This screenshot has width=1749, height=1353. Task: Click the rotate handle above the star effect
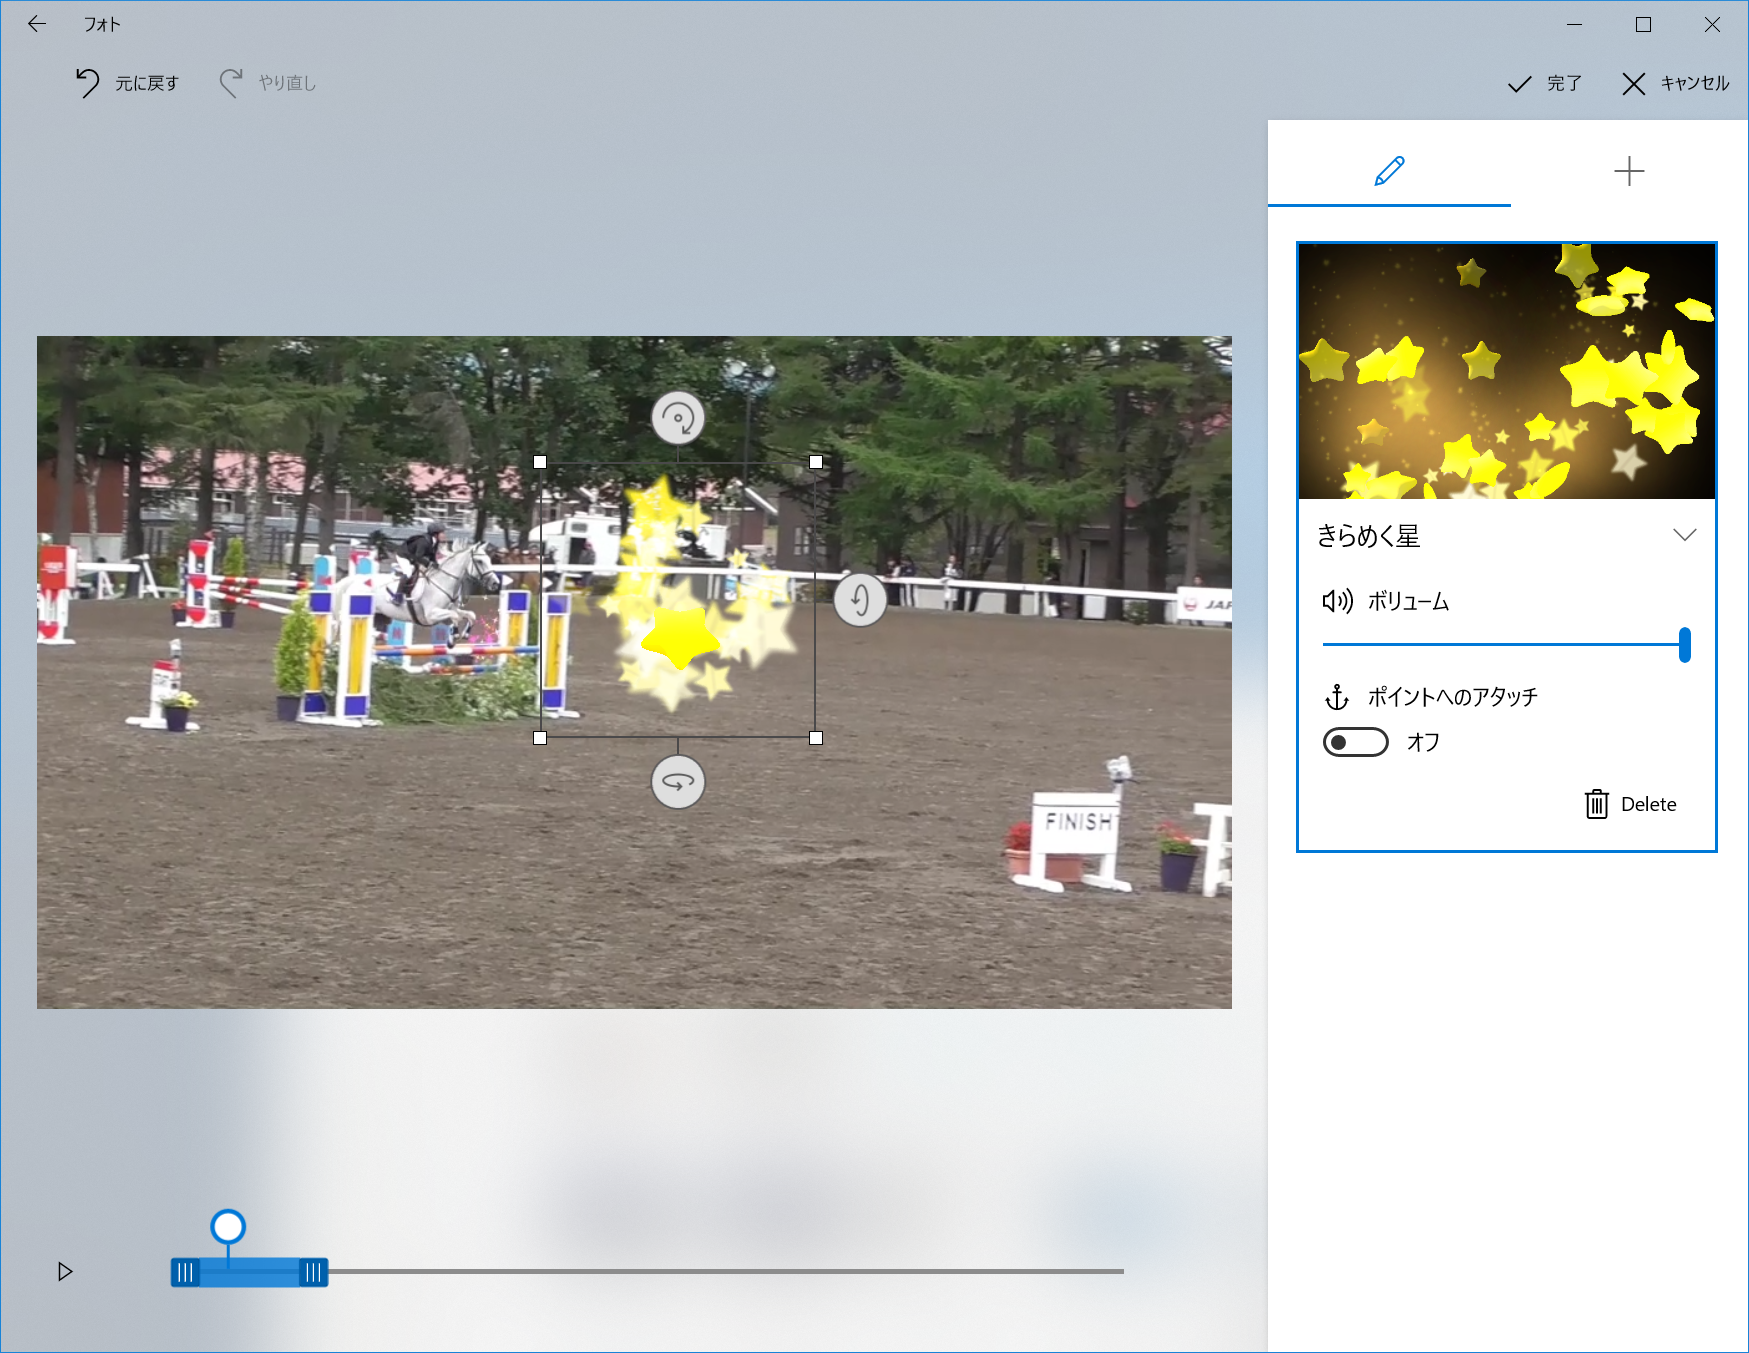[x=678, y=418]
